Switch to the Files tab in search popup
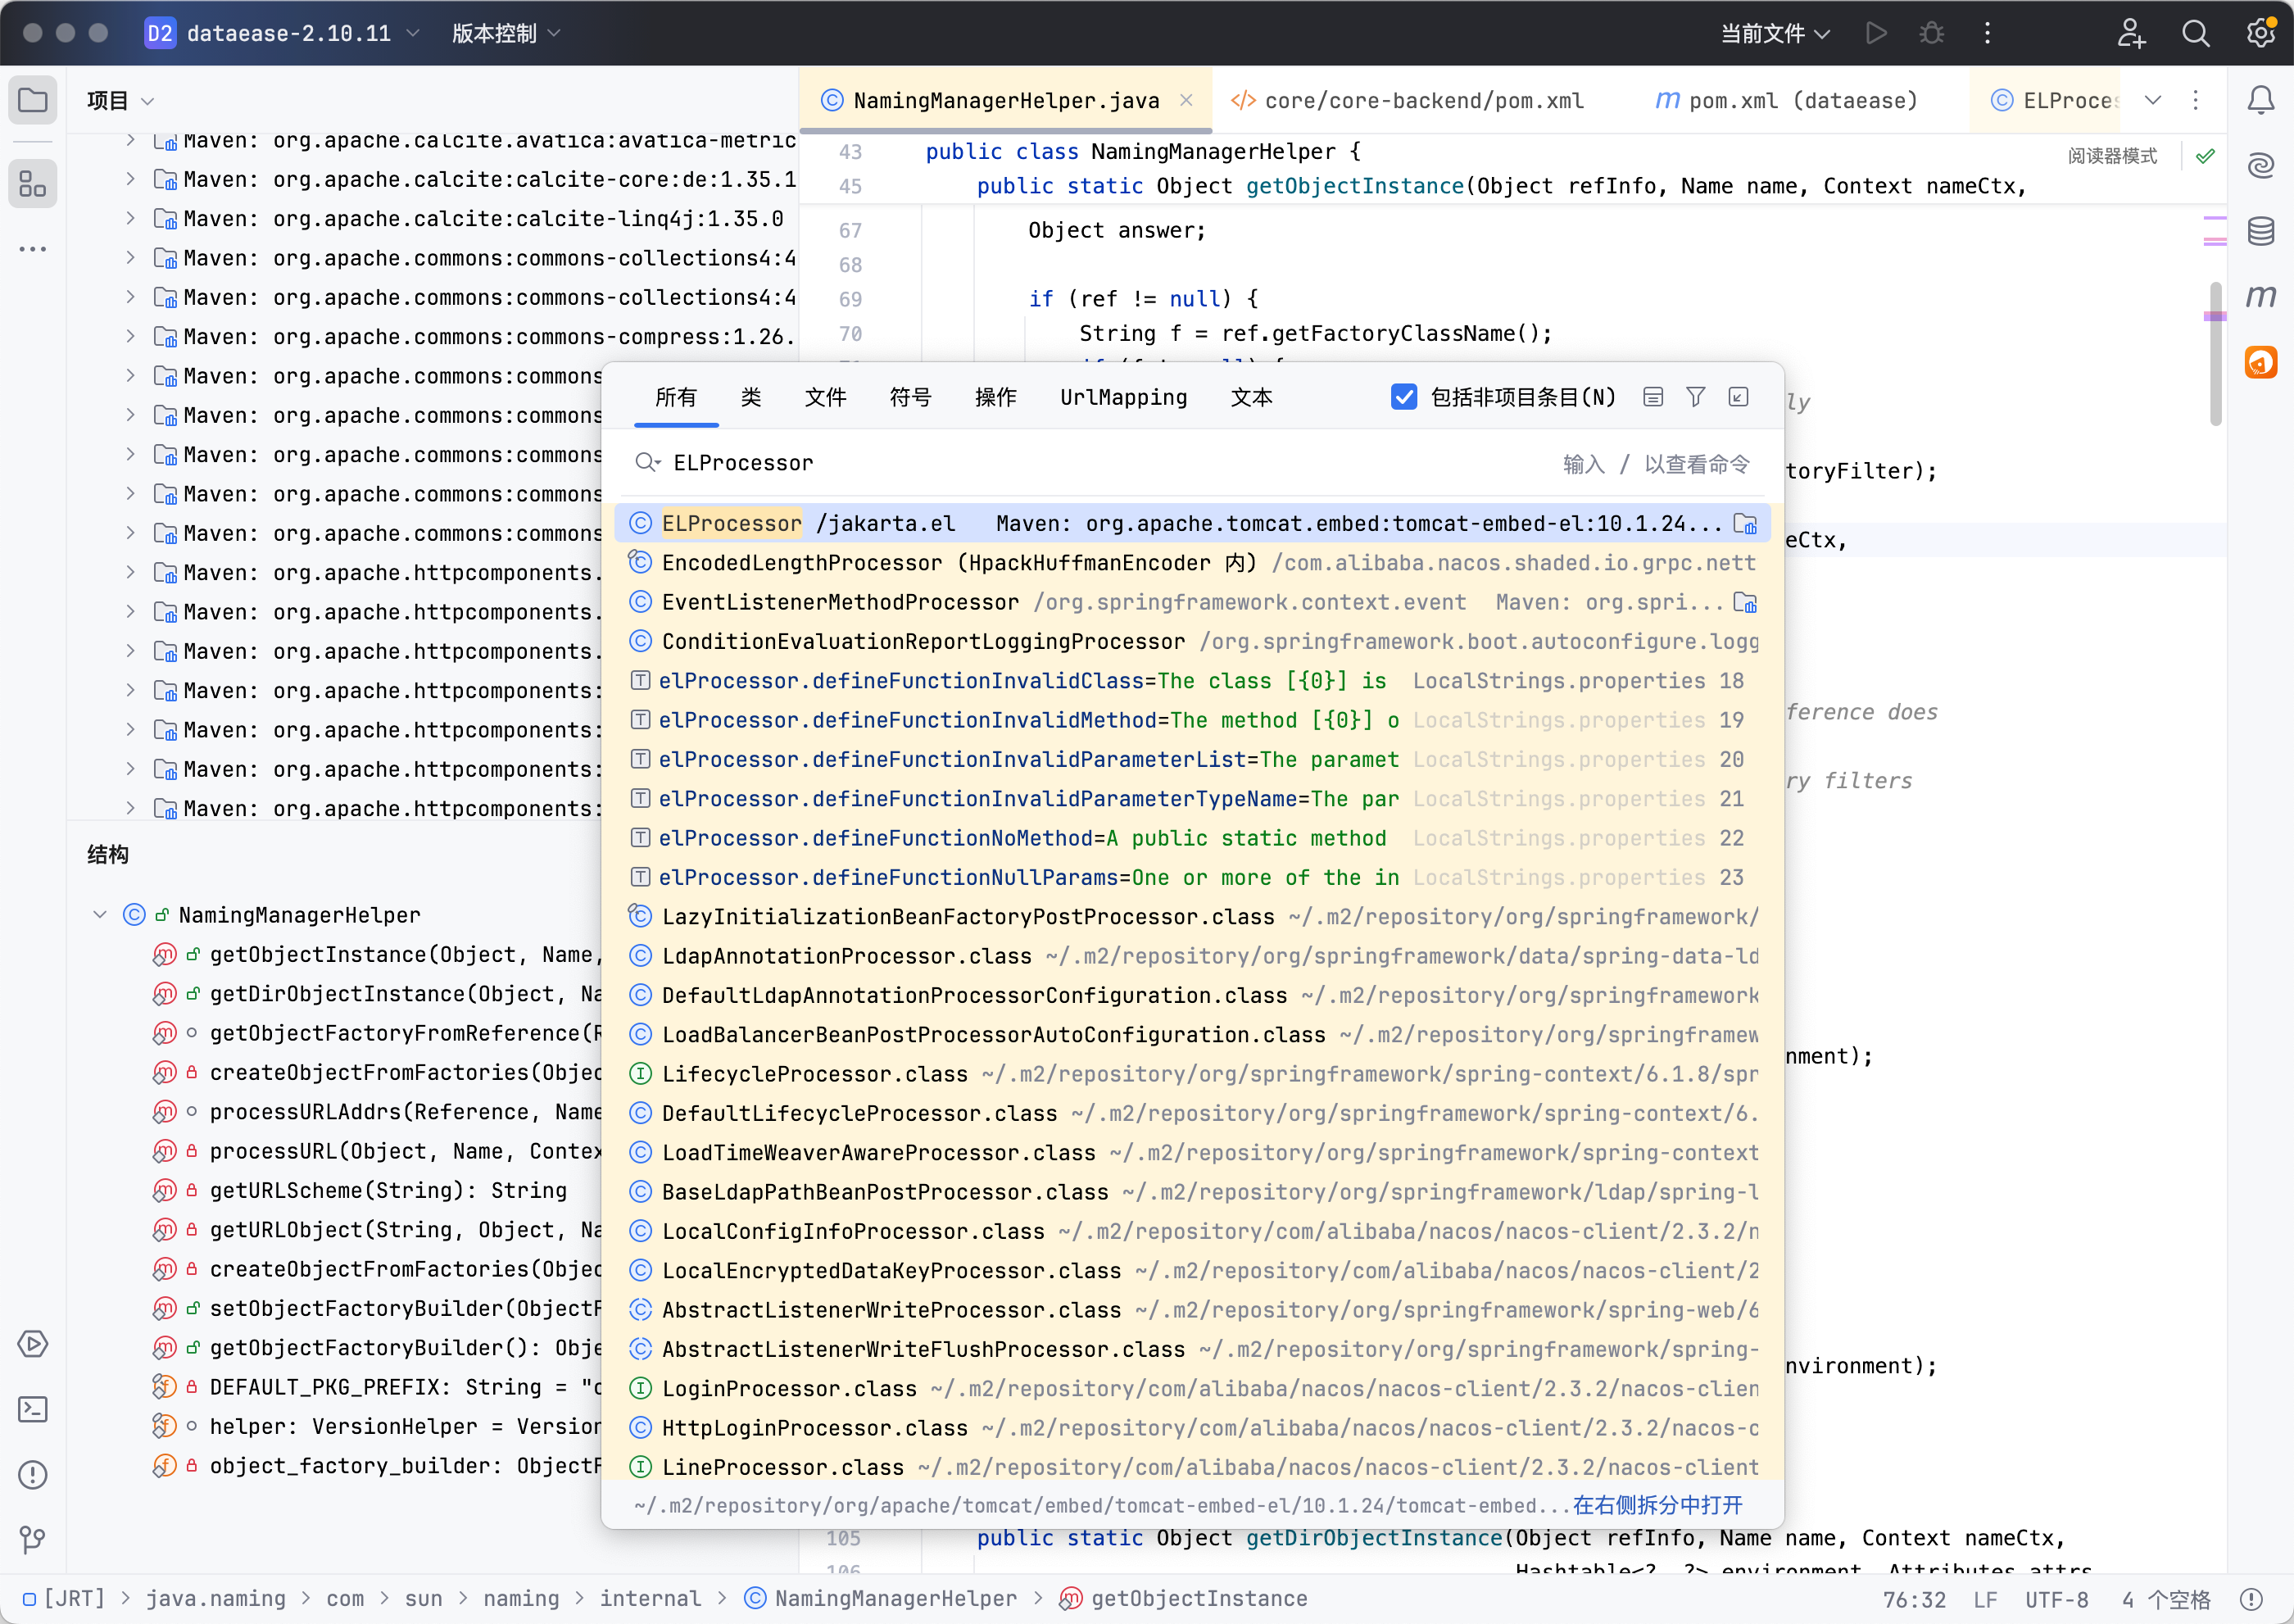This screenshot has width=2294, height=1624. [826, 397]
